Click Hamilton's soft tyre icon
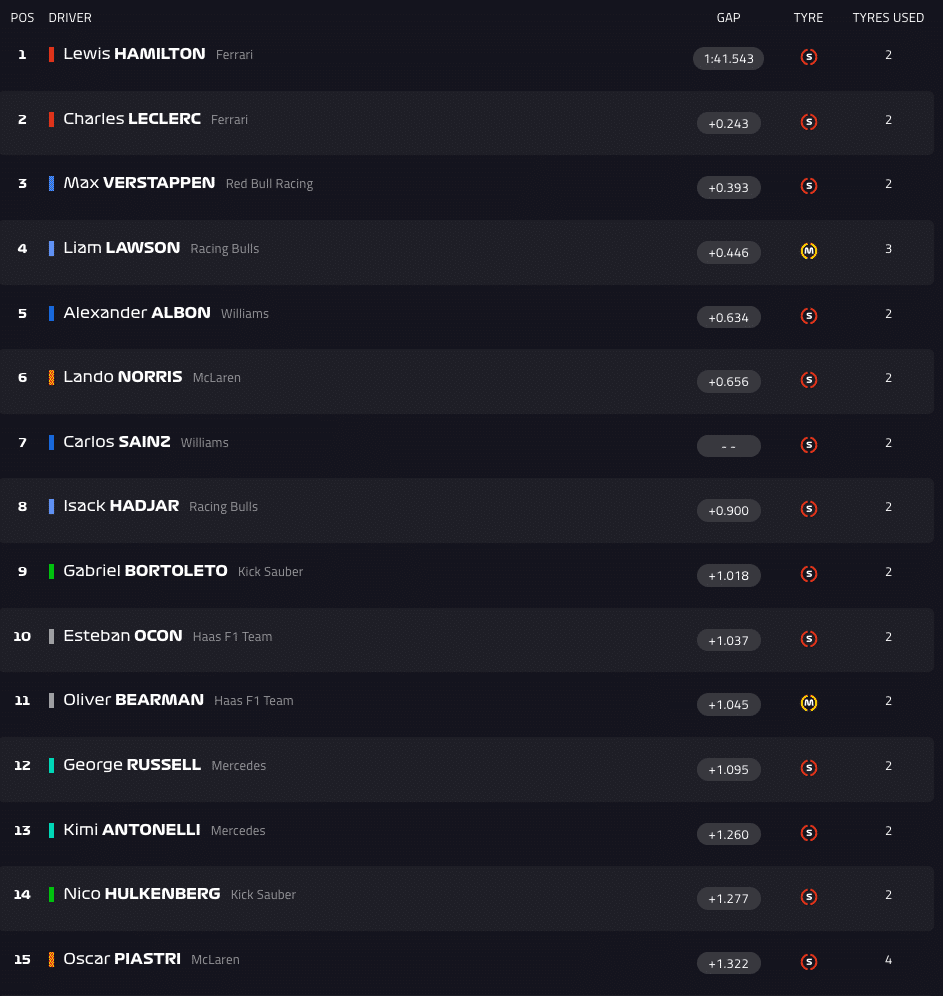 809,57
